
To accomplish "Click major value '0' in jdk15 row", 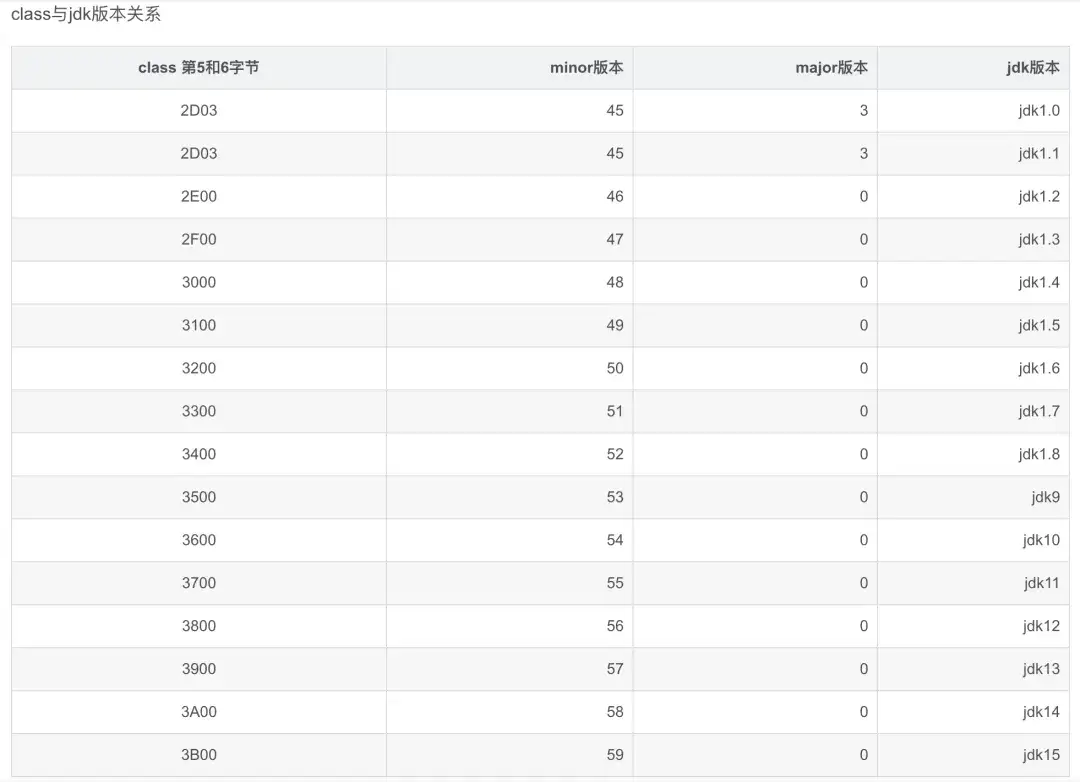I will (x=864, y=755).
